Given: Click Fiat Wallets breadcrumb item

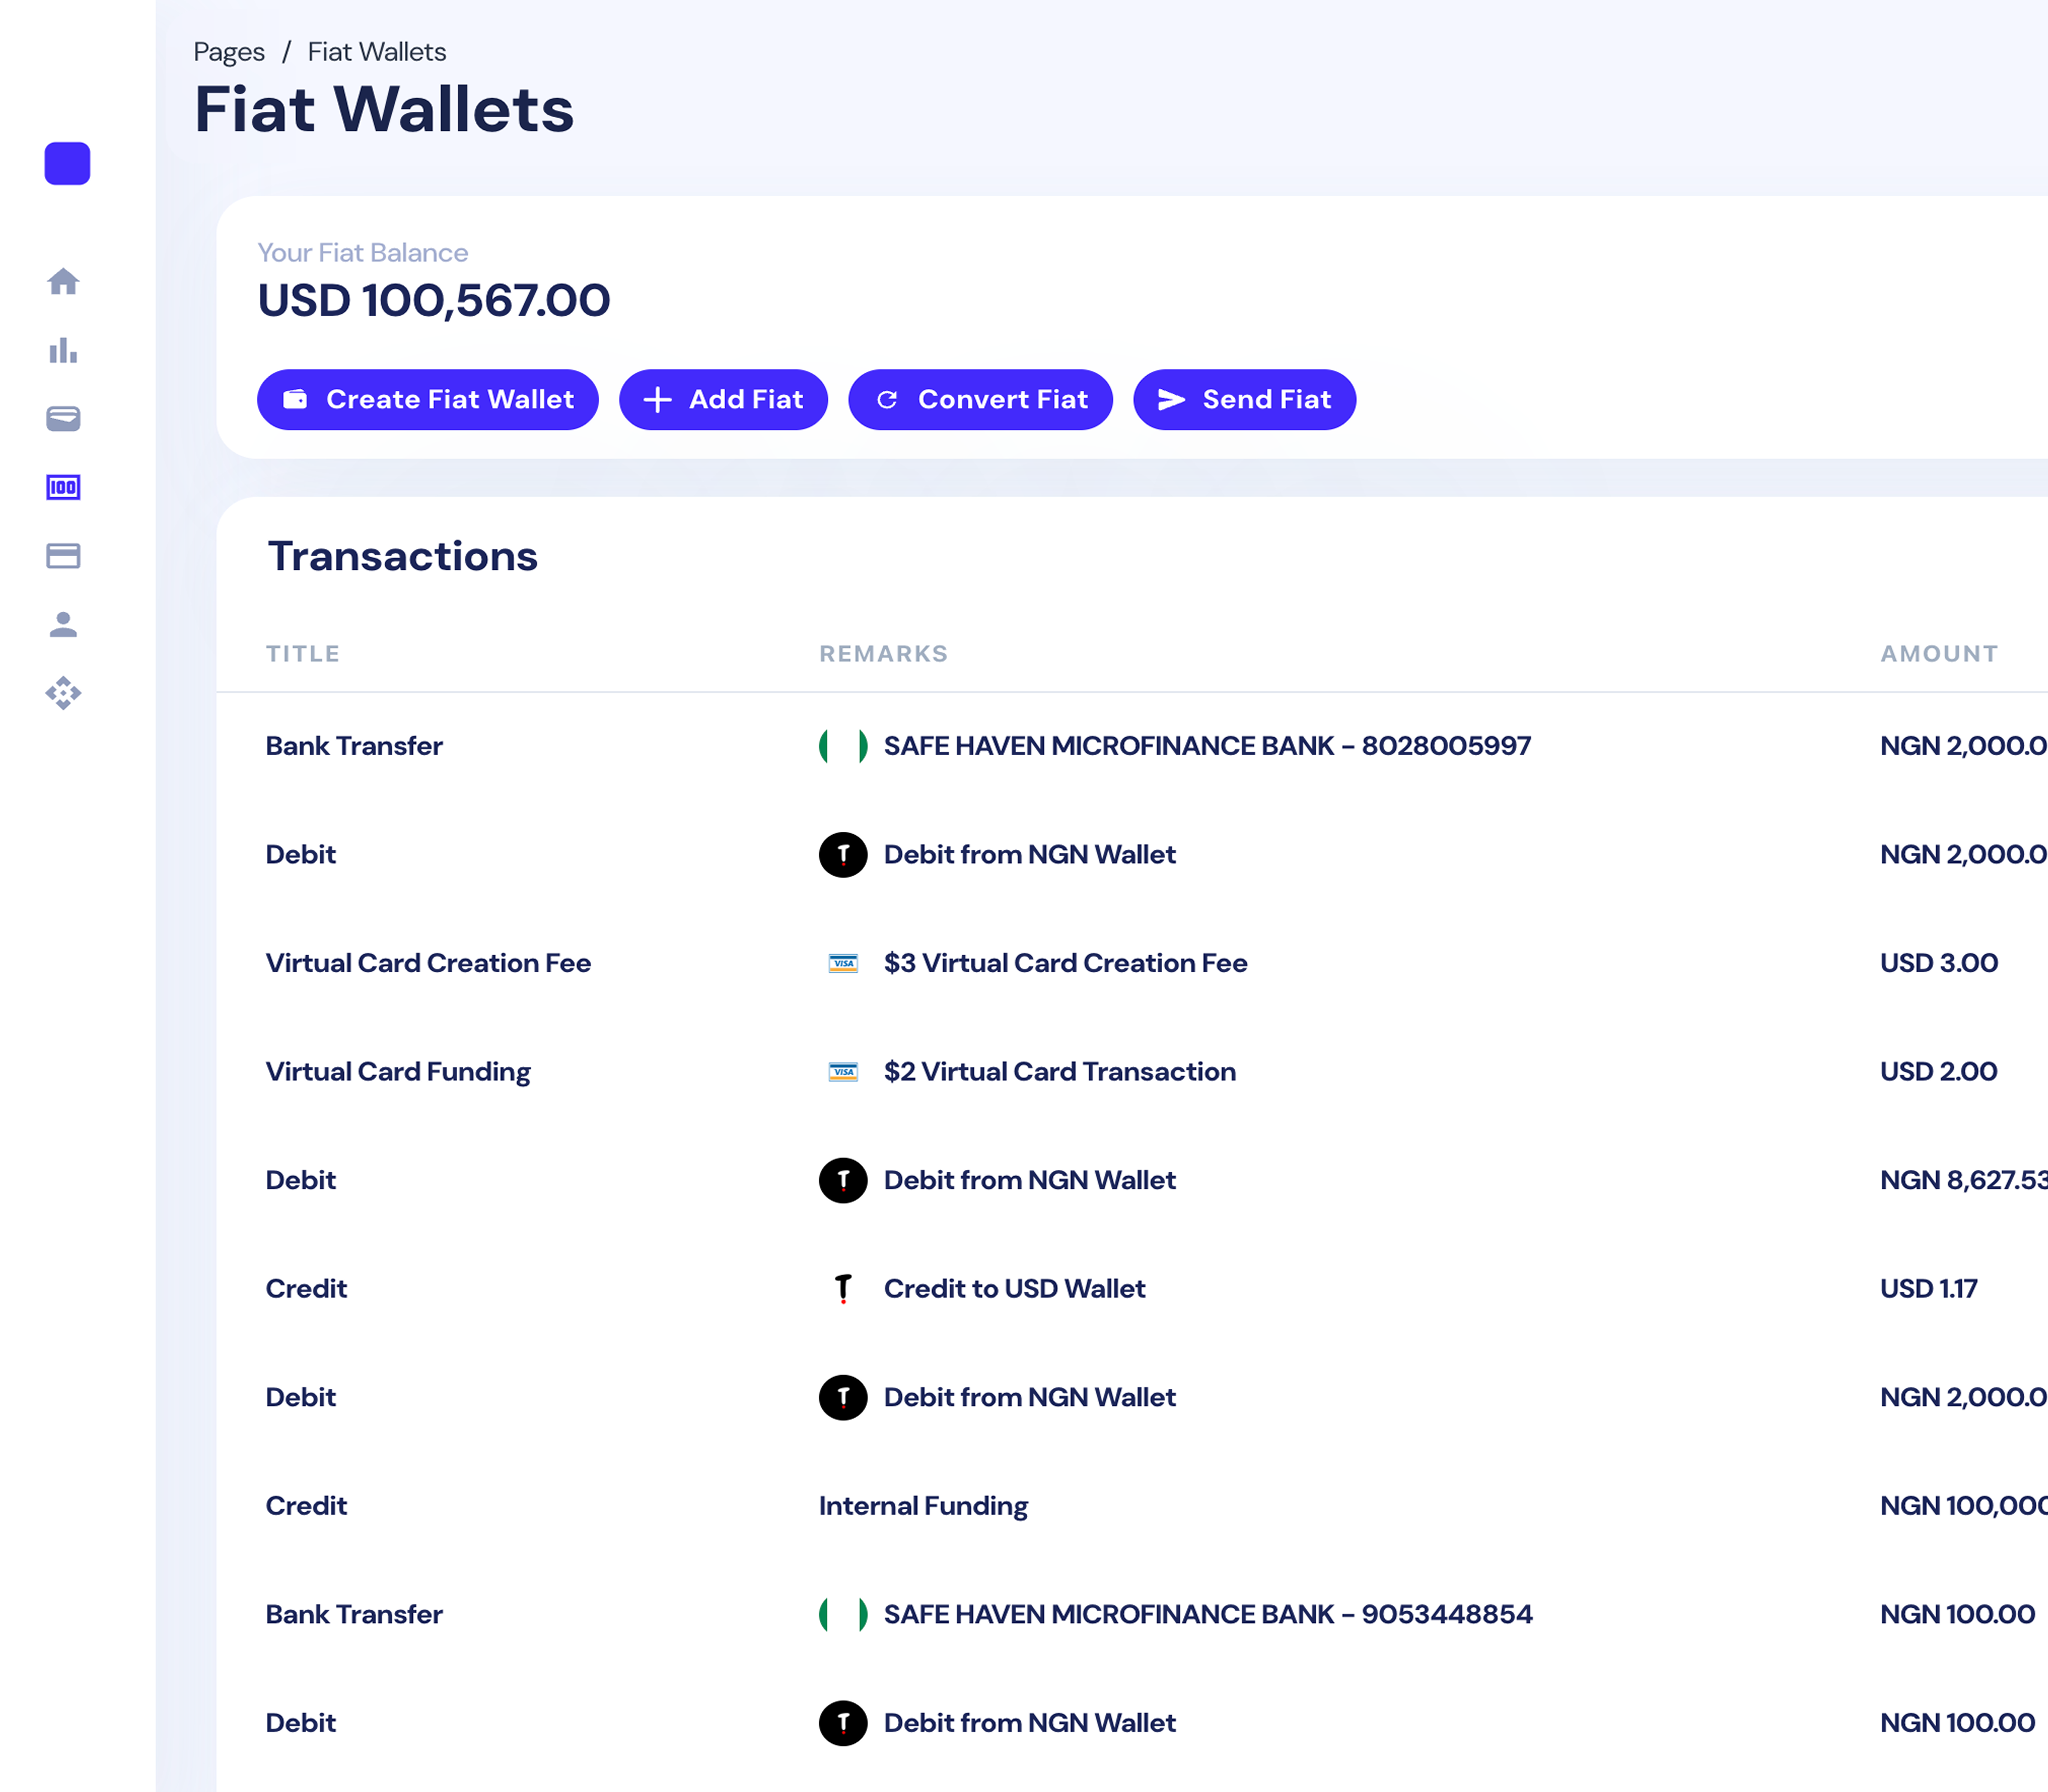Looking at the screenshot, I should pos(377,52).
